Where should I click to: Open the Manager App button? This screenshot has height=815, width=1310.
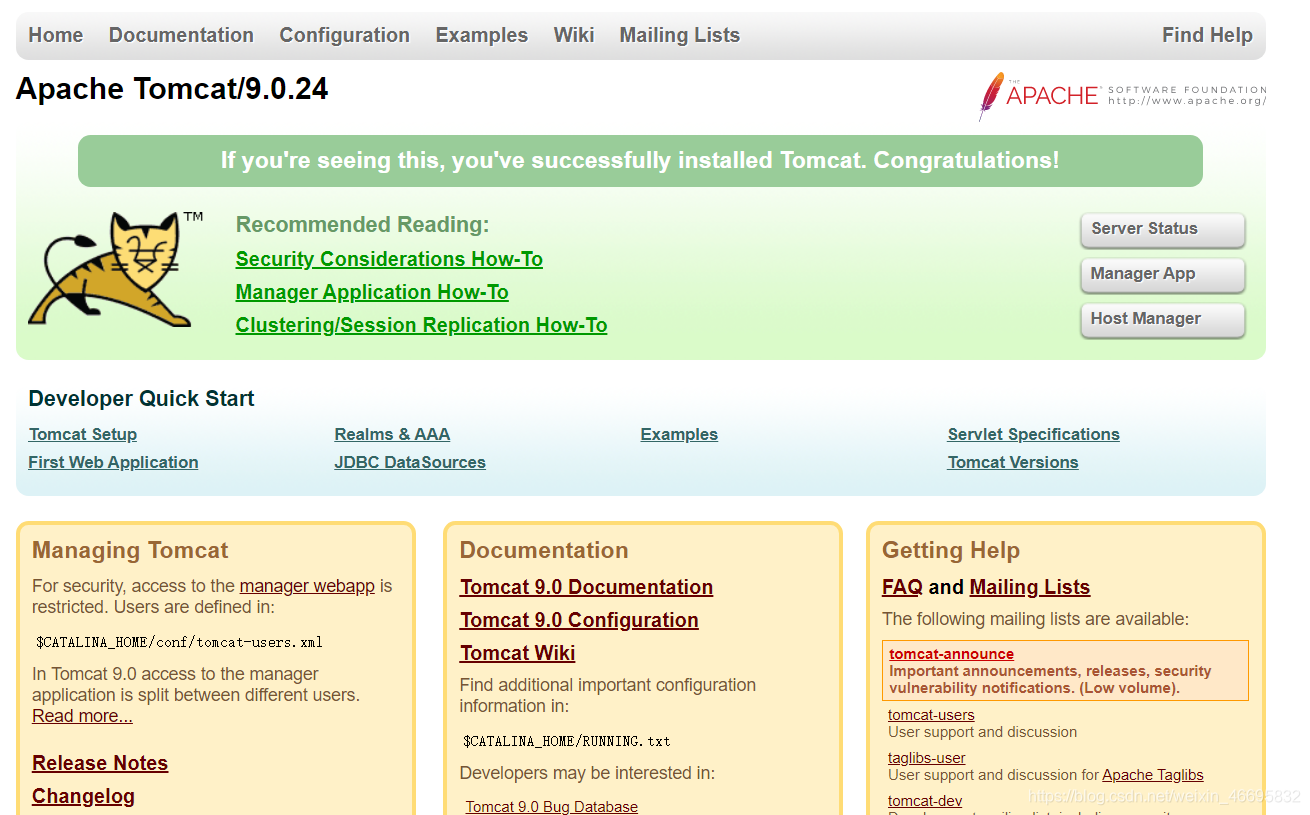(1163, 274)
